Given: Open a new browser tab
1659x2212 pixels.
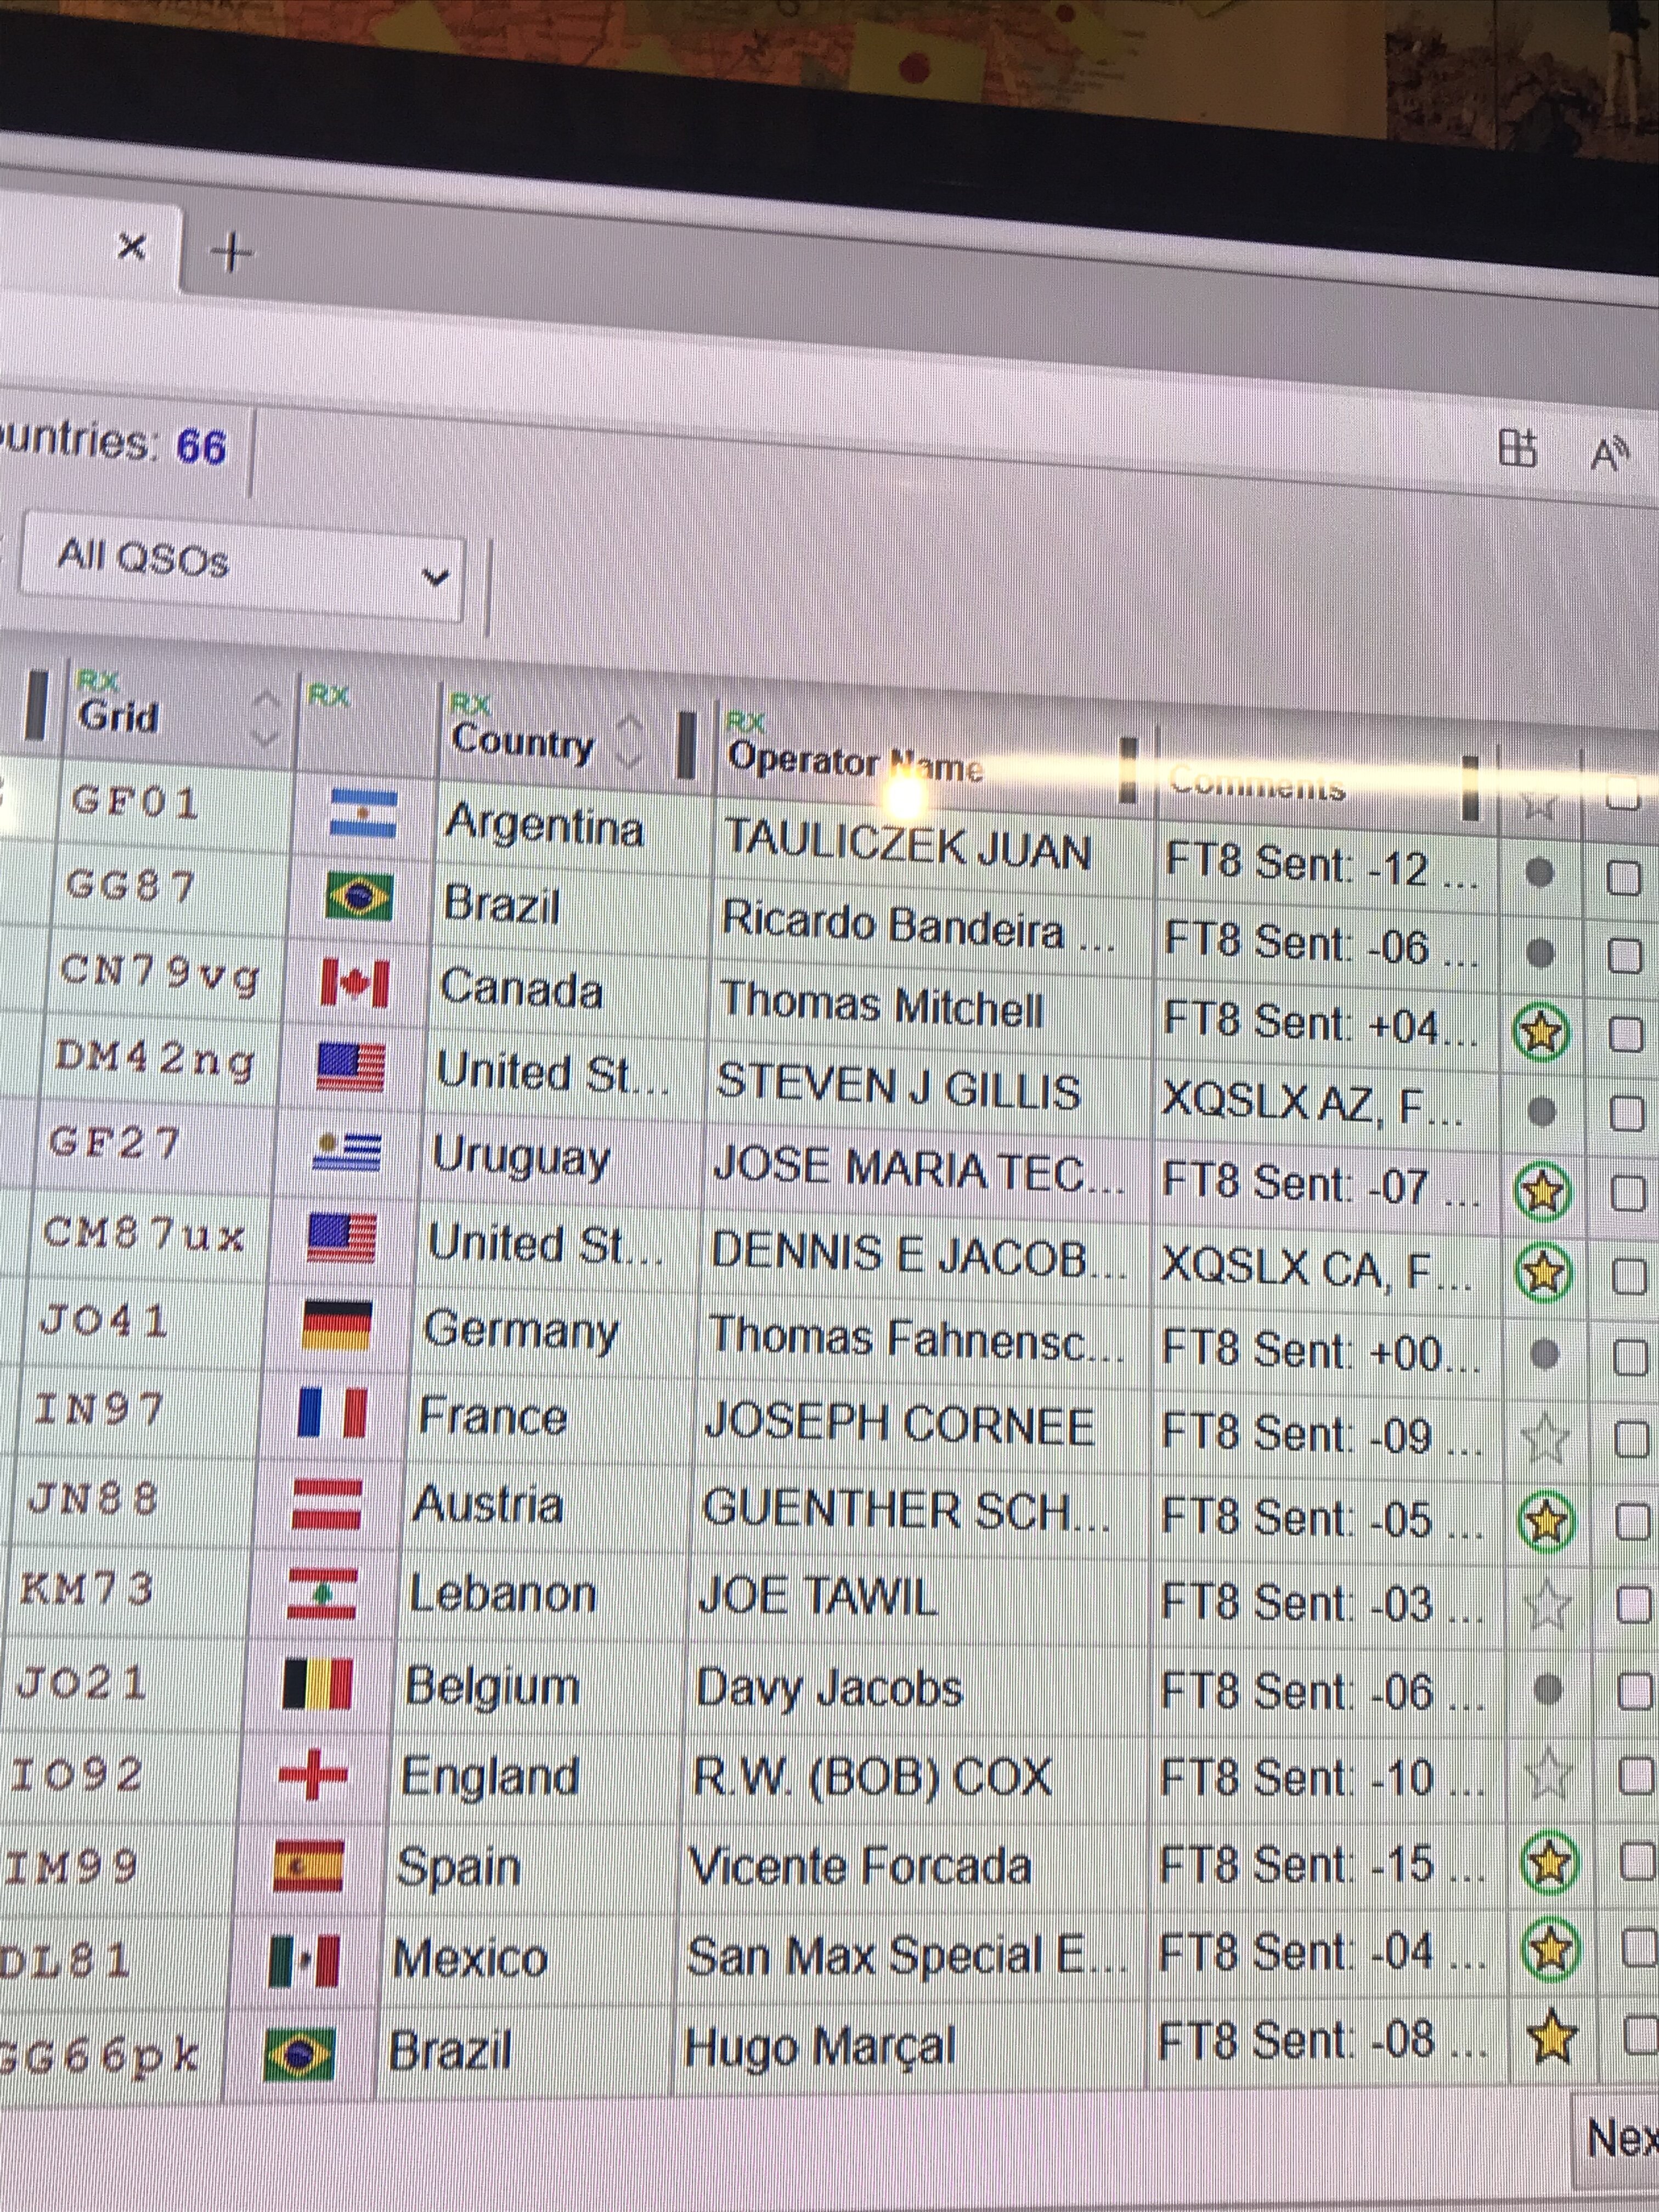Looking at the screenshot, I should [x=232, y=252].
